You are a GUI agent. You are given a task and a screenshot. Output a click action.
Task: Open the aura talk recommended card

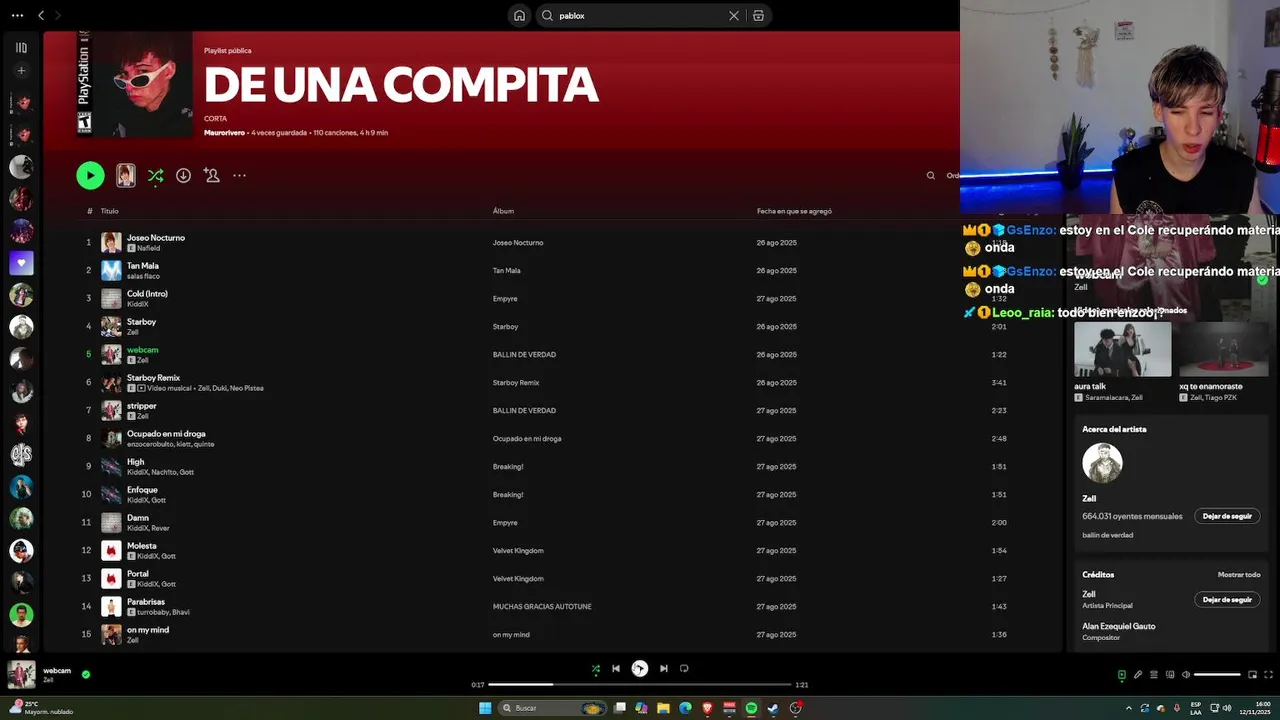click(x=1122, y=361)
